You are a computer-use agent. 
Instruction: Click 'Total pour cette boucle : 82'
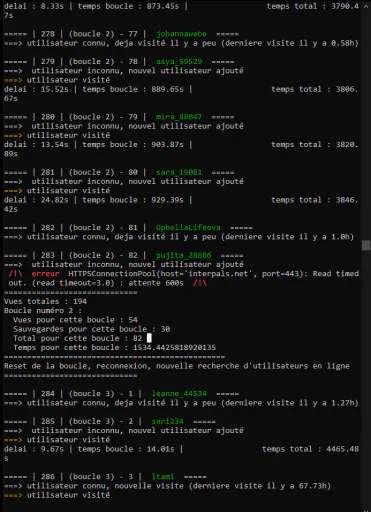(78, 338)
